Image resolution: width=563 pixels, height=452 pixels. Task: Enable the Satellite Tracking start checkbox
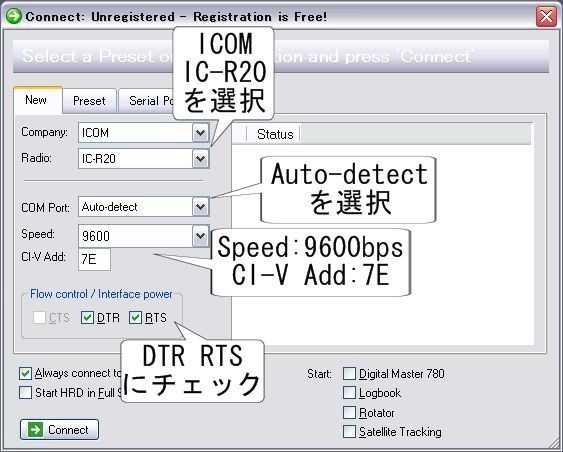(x=349, y=432)
